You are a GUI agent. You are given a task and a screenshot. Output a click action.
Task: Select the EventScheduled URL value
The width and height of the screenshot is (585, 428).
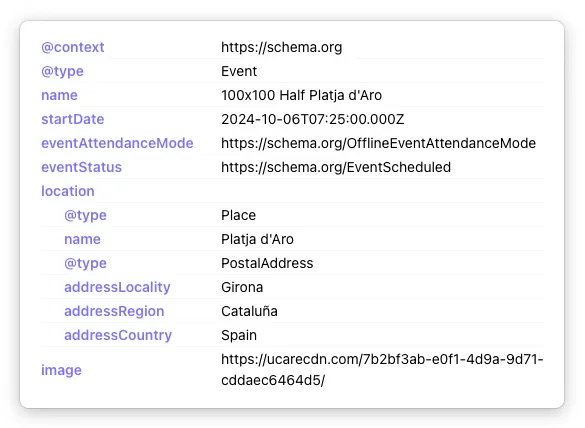[x=336, y=167]
